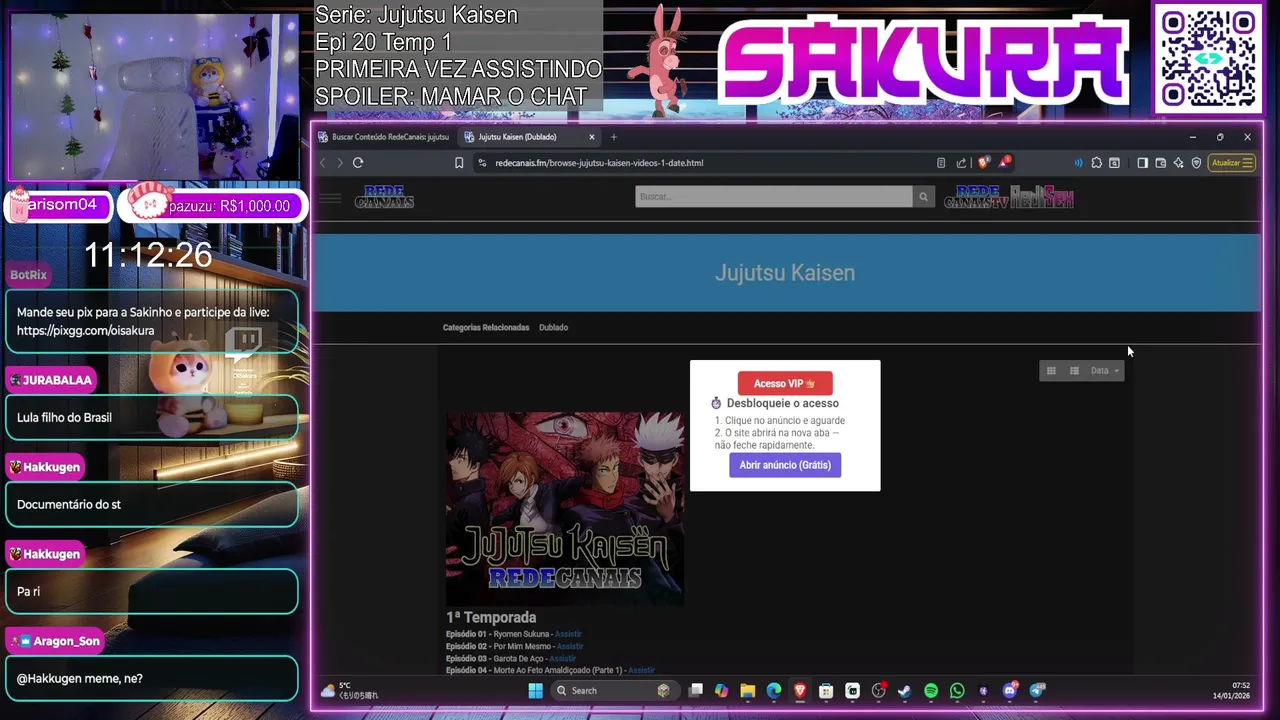Open Telegram from the taskbar
Viewport: 1280px width, 720px height.
pyautogui.click(x=1037, y=691)
